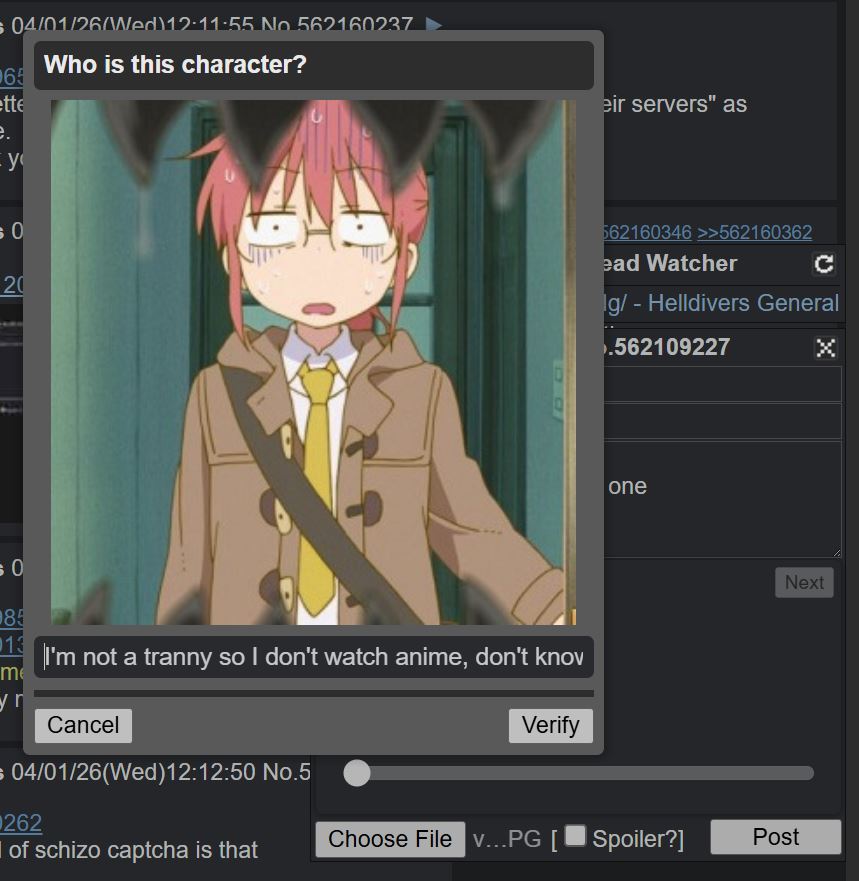Image resolution: width=859 pixels, height=881 pixels.
Task: Click the comment box containing "one"
Action: click(x=722, y=499)
